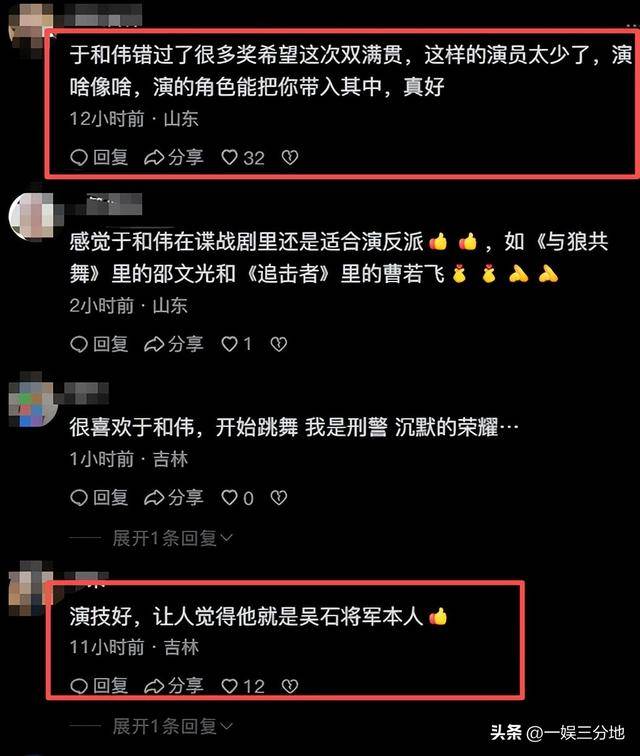Open the 吉林 commenter's avatar above 很喜欢于和伟
The height and width of the screenshot is (756, 640).
(x=32, y=400)
